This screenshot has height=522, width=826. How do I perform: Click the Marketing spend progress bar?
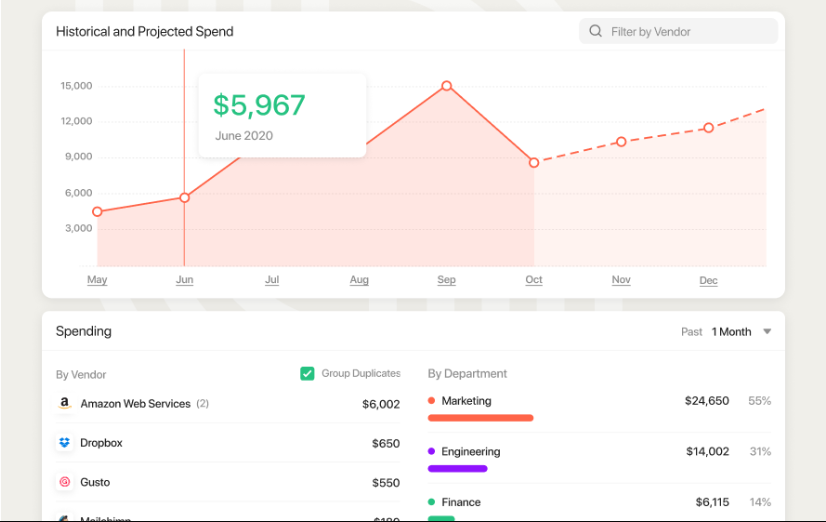pyautogui.click(x=480, y=418)
